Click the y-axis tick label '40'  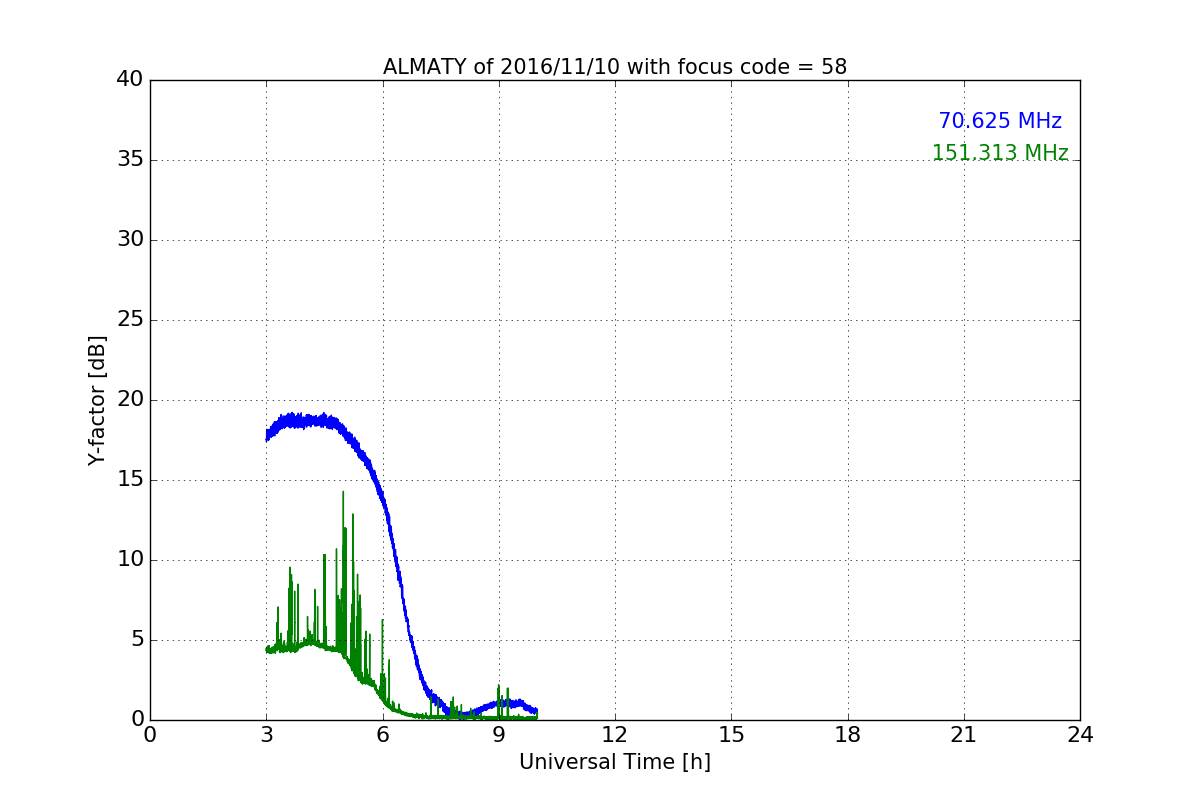point(130,80)
